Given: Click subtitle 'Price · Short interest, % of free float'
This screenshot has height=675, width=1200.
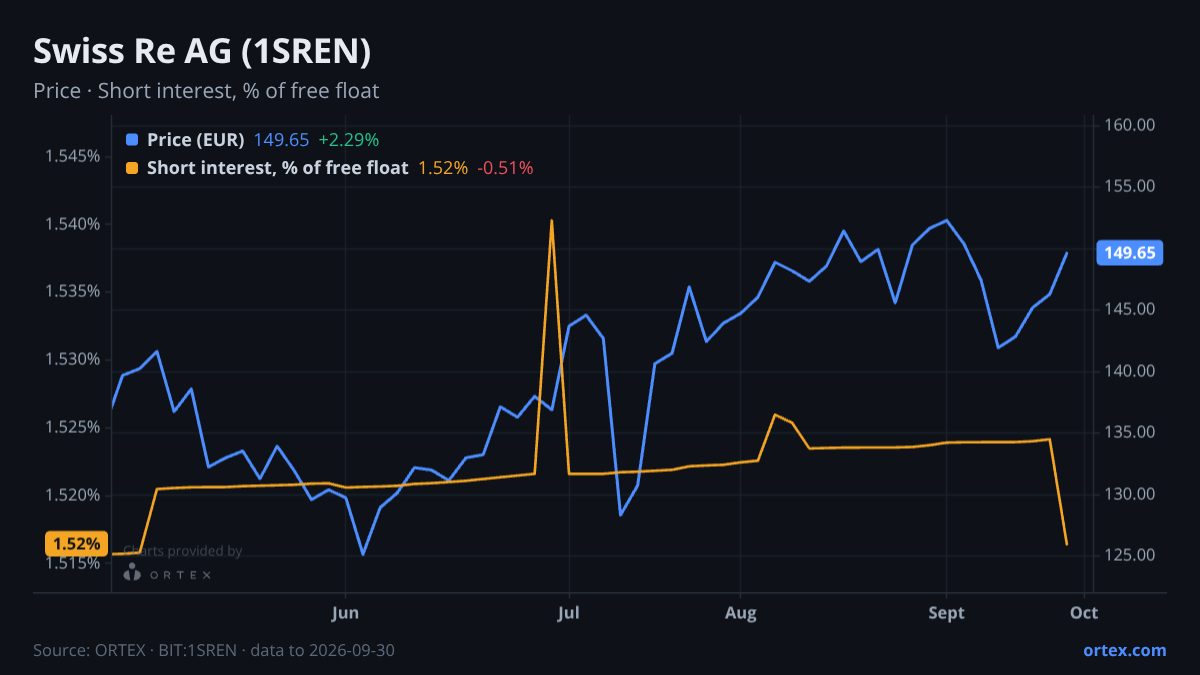Looking at the screenshot, I should click(x=206, y=91).
